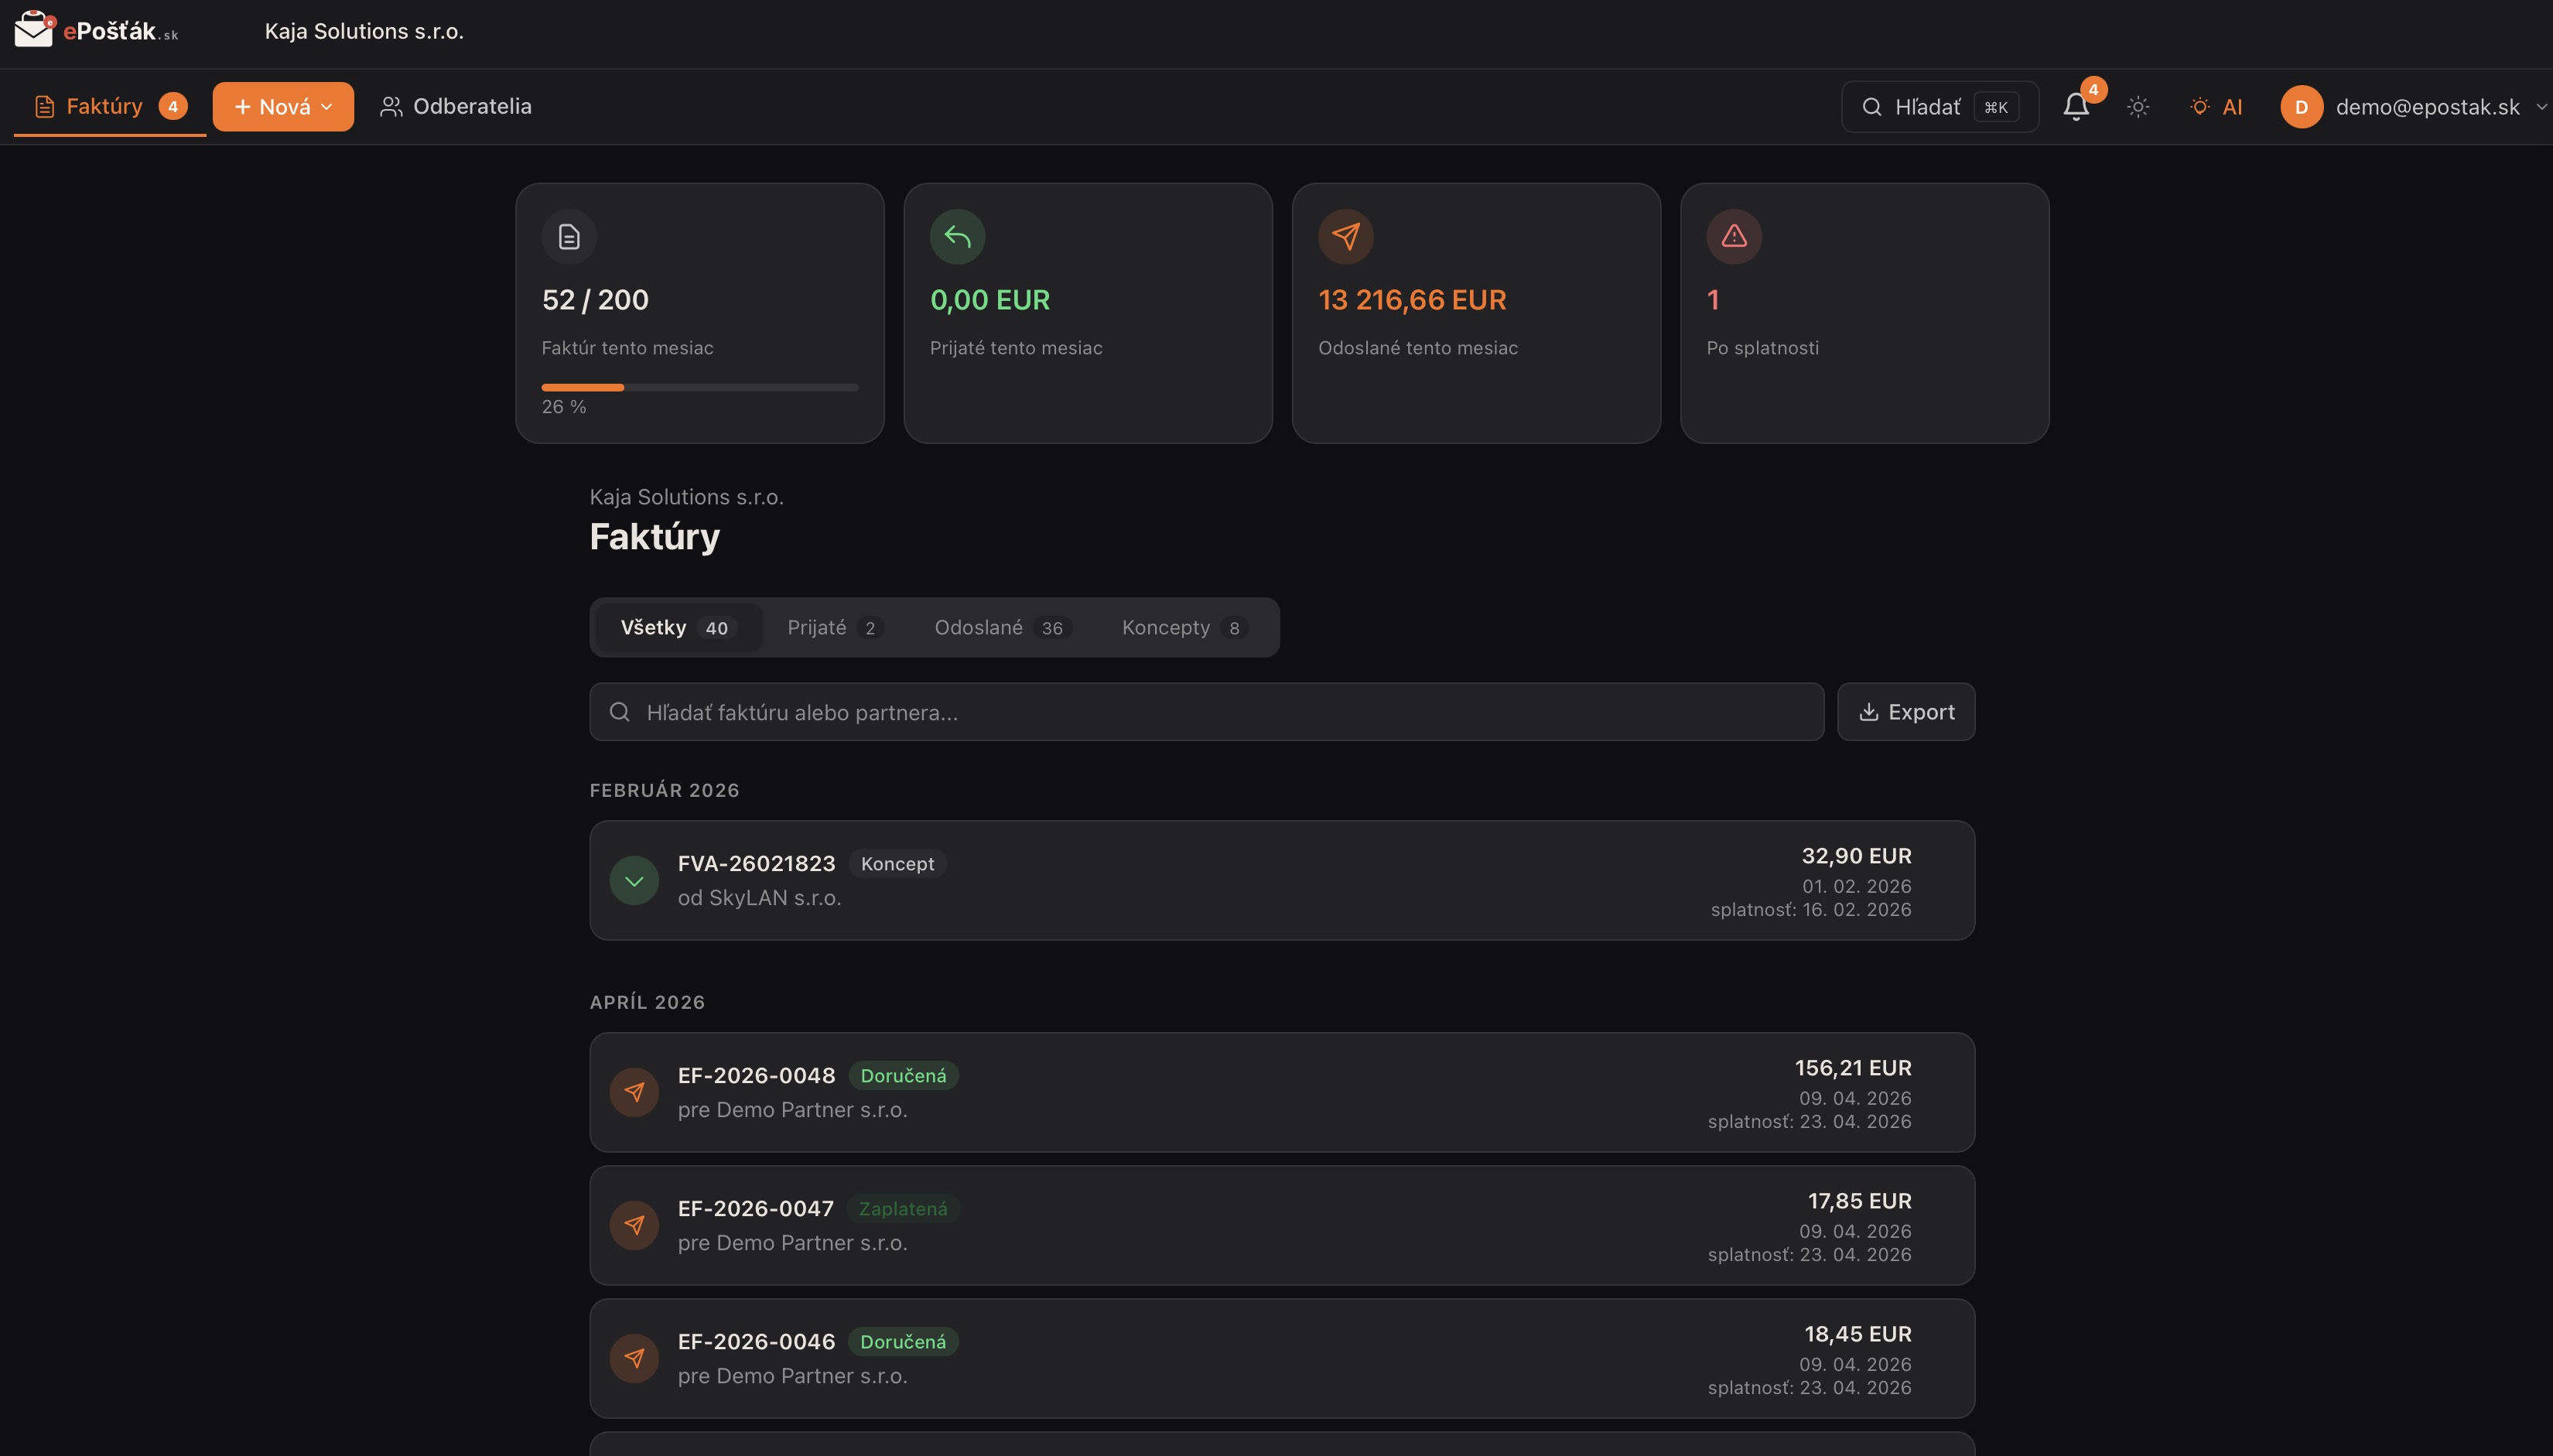Switch to the Koncepty tab
2553x1456 pixels.
click(x=1181, y=627)
